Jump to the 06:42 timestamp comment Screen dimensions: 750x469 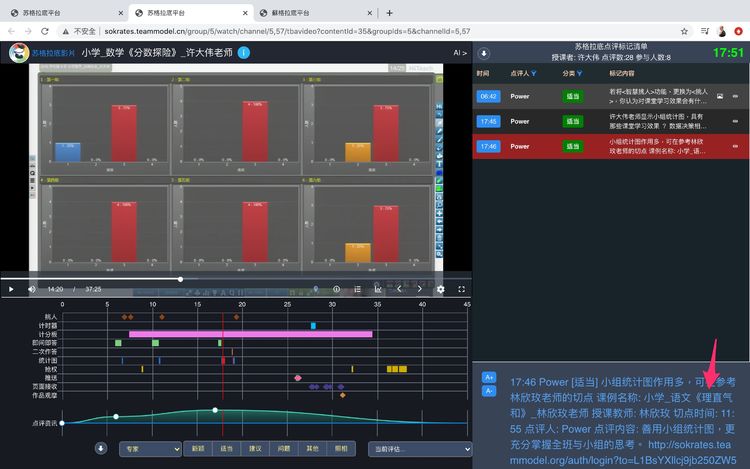(x=489, y=96)
